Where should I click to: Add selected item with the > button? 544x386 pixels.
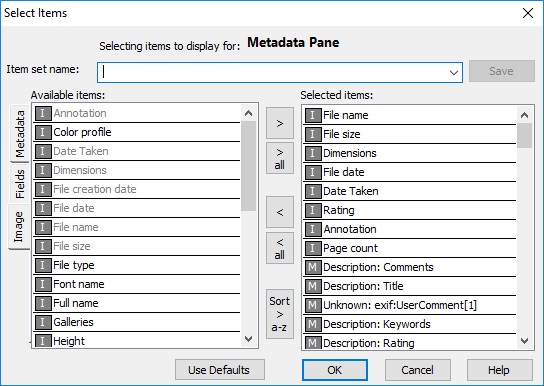(280, 123)
